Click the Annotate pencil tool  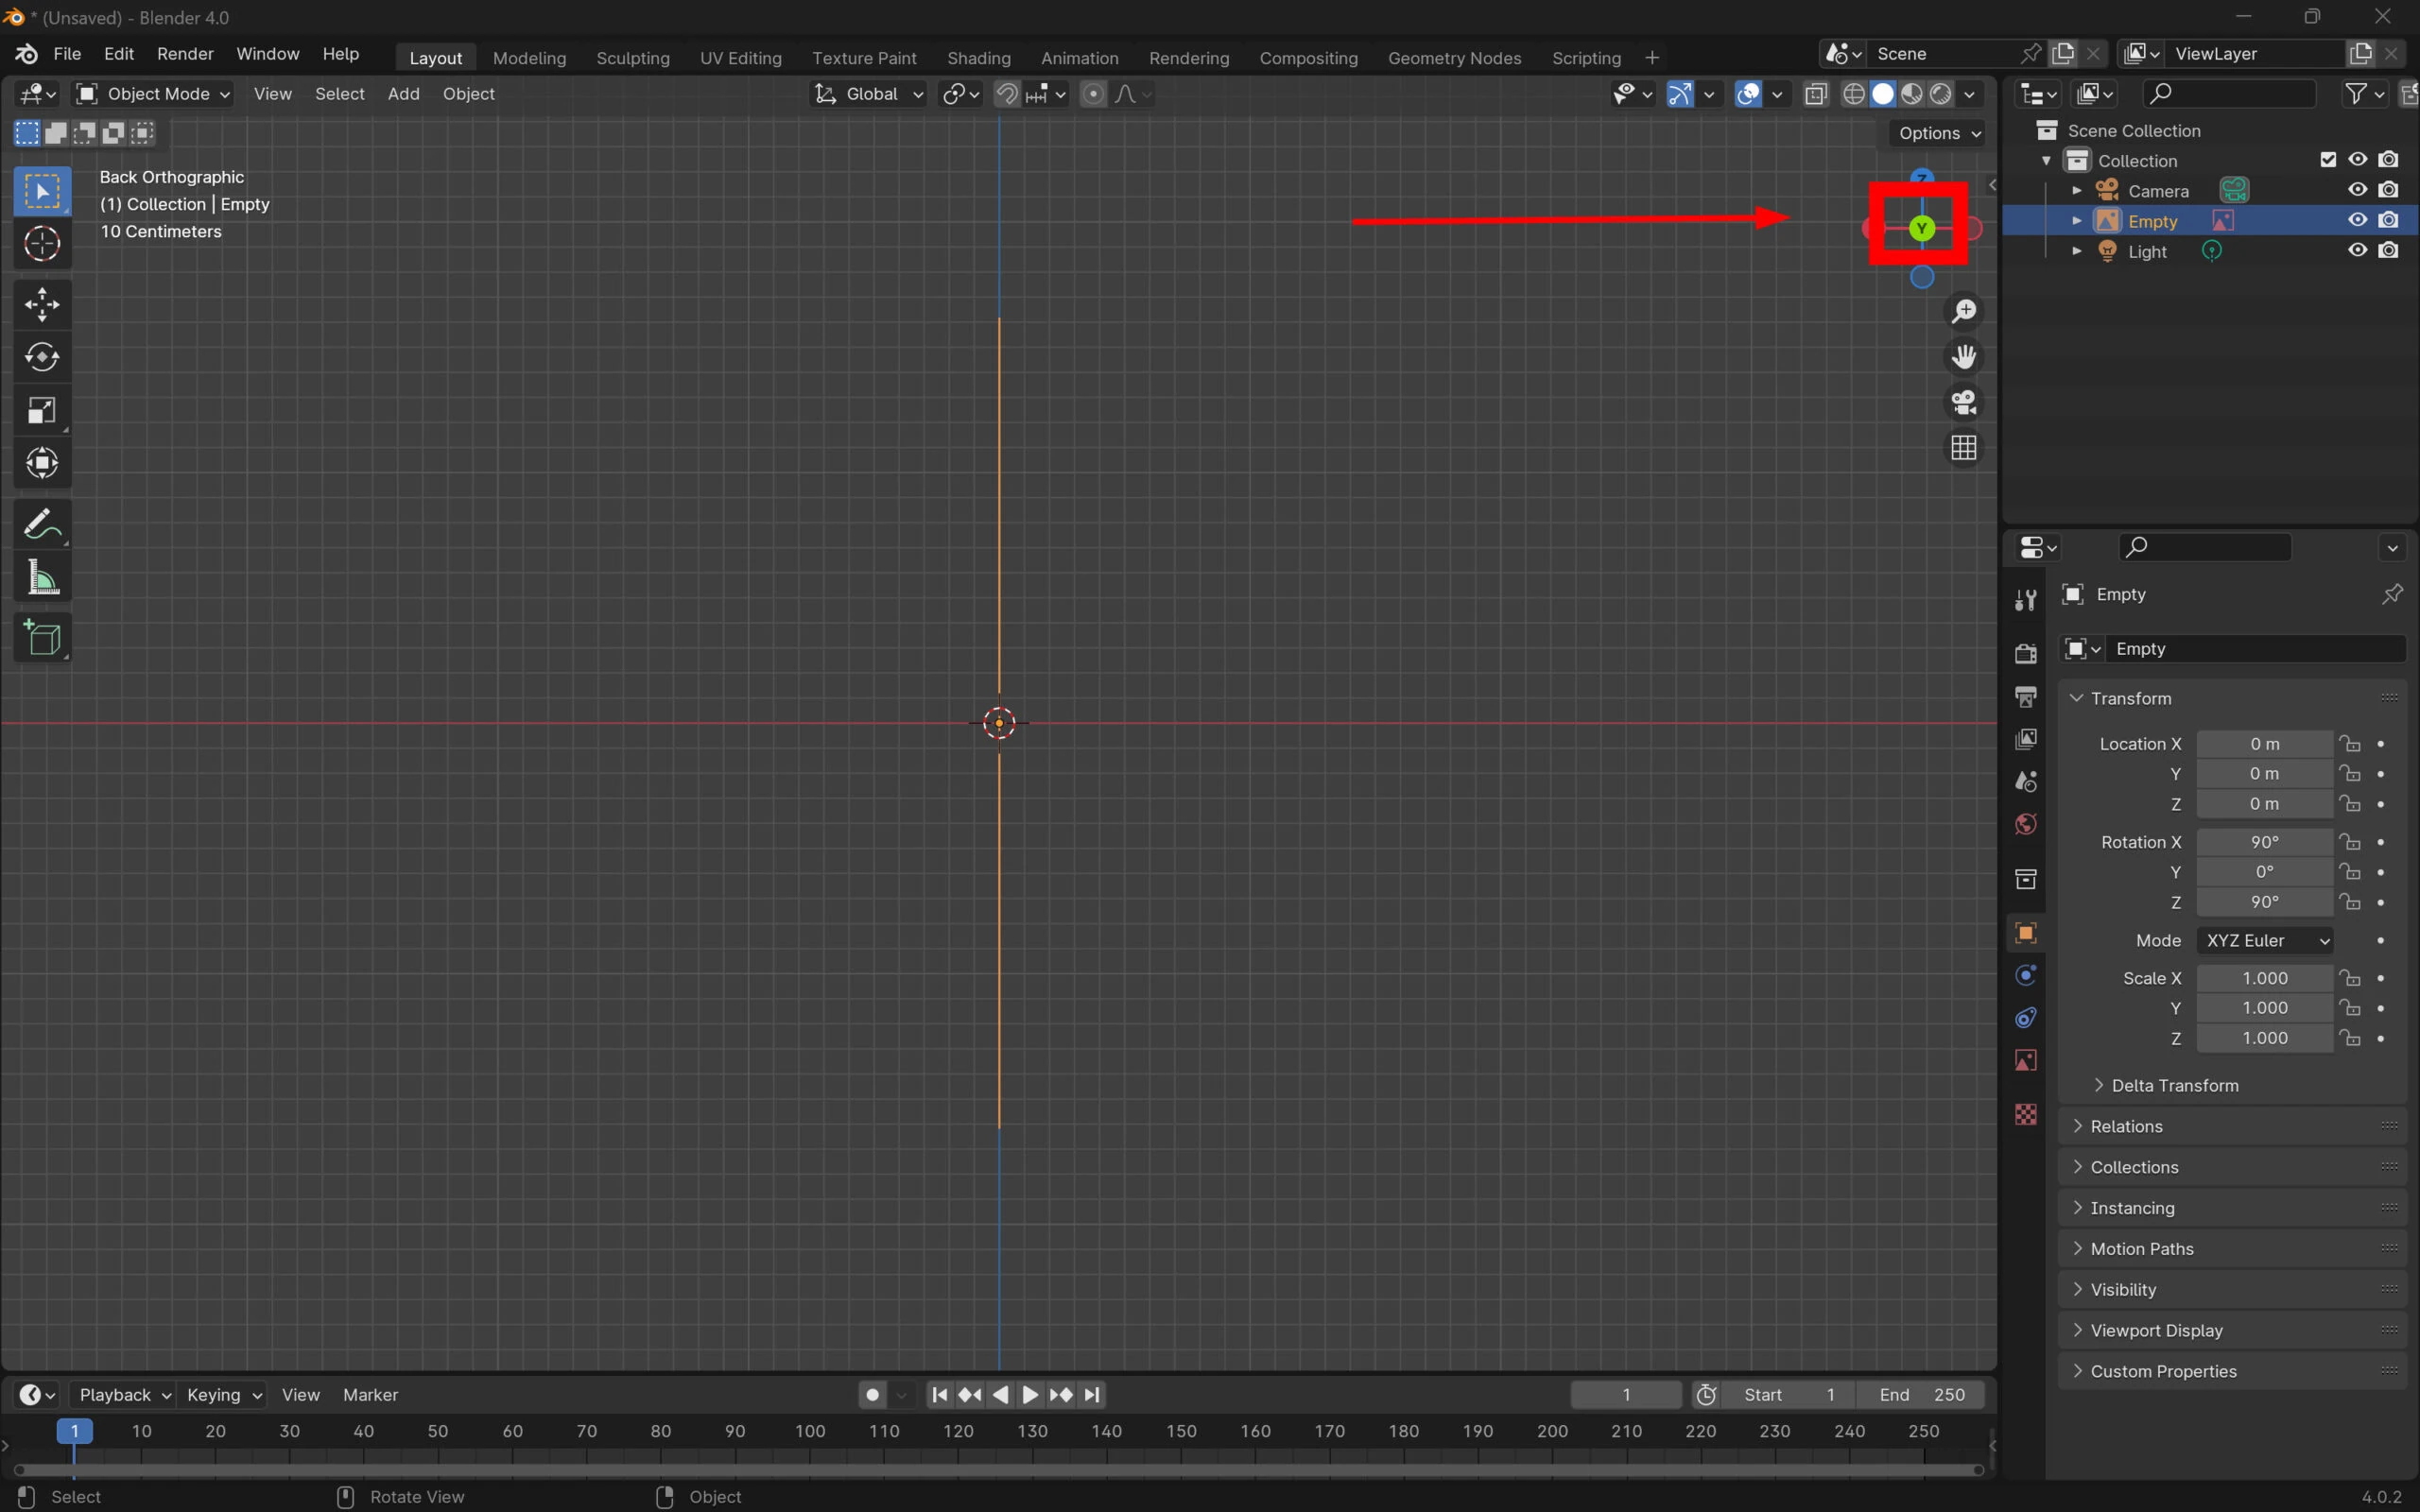click(42, 524)
